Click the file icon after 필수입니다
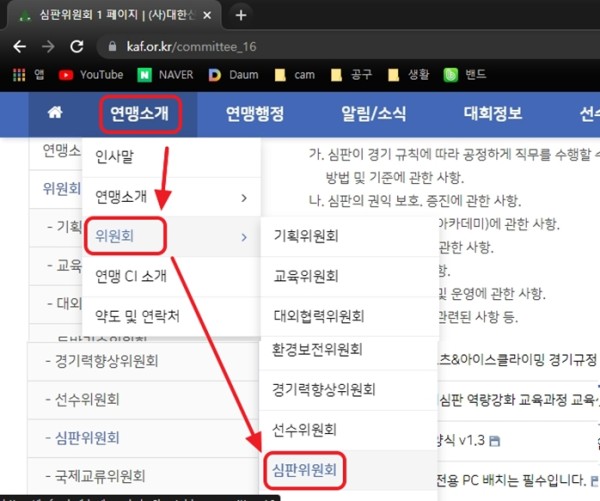The width and height of the screenshot is (600, 501). point(595,481)
